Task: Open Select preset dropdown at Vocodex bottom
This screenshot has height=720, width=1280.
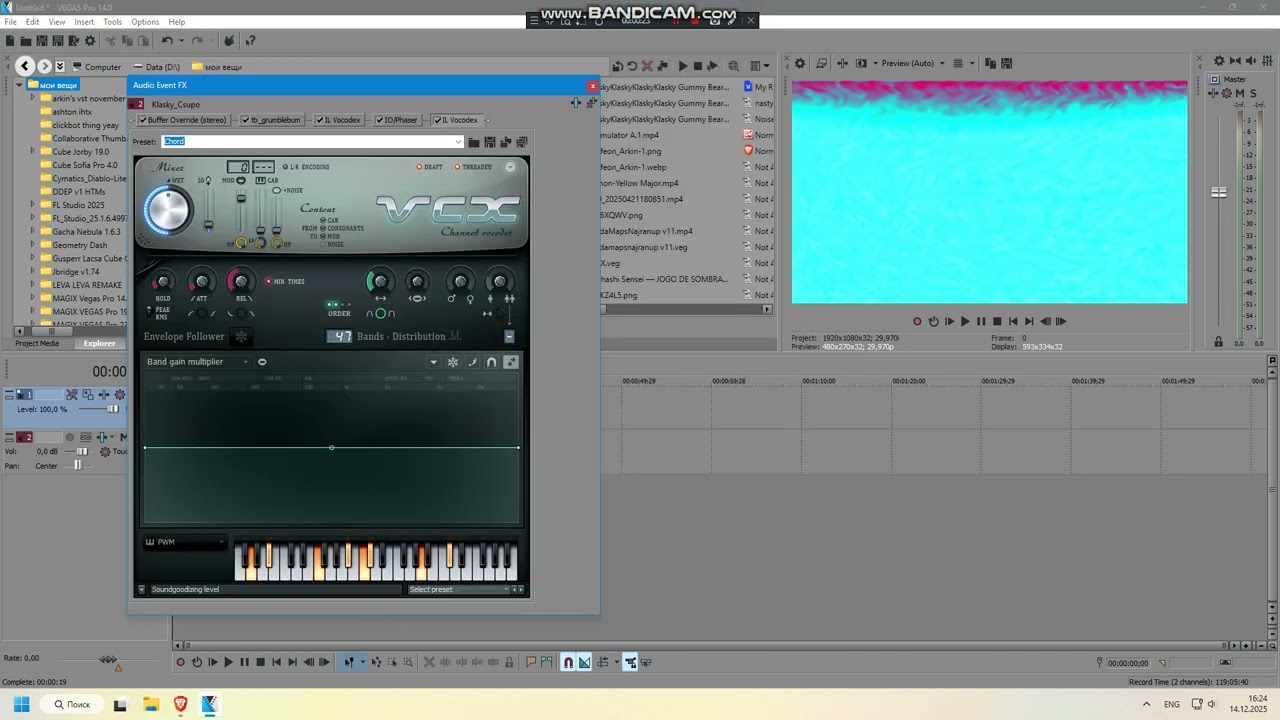Action: tap(459, 589)
